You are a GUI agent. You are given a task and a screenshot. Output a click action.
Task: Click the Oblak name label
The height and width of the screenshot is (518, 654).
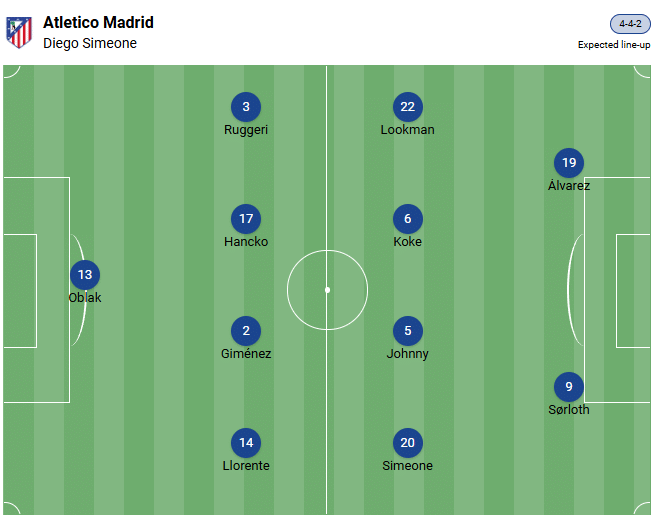coord(85,298)
